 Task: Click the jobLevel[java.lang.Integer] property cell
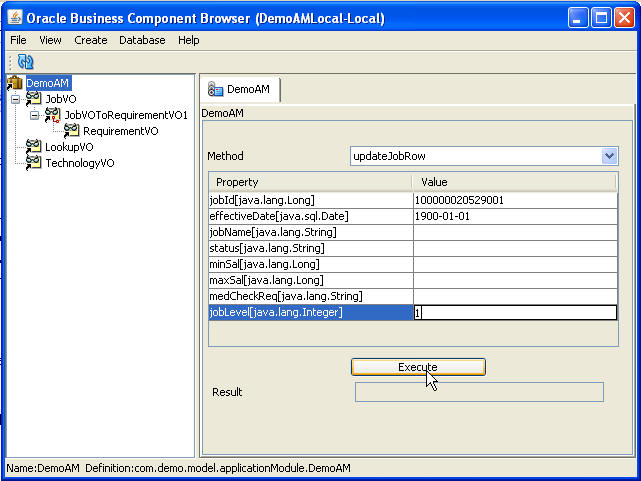click(x=311, y=313)
